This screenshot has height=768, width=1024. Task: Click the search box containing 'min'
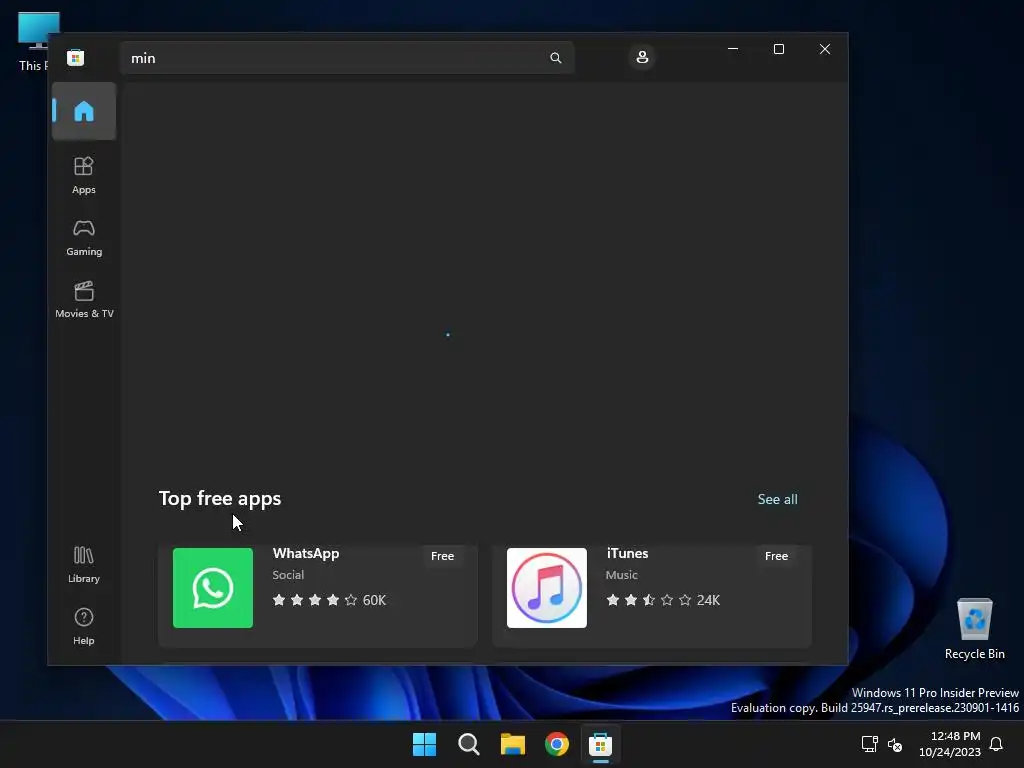(x=347, y=58)
